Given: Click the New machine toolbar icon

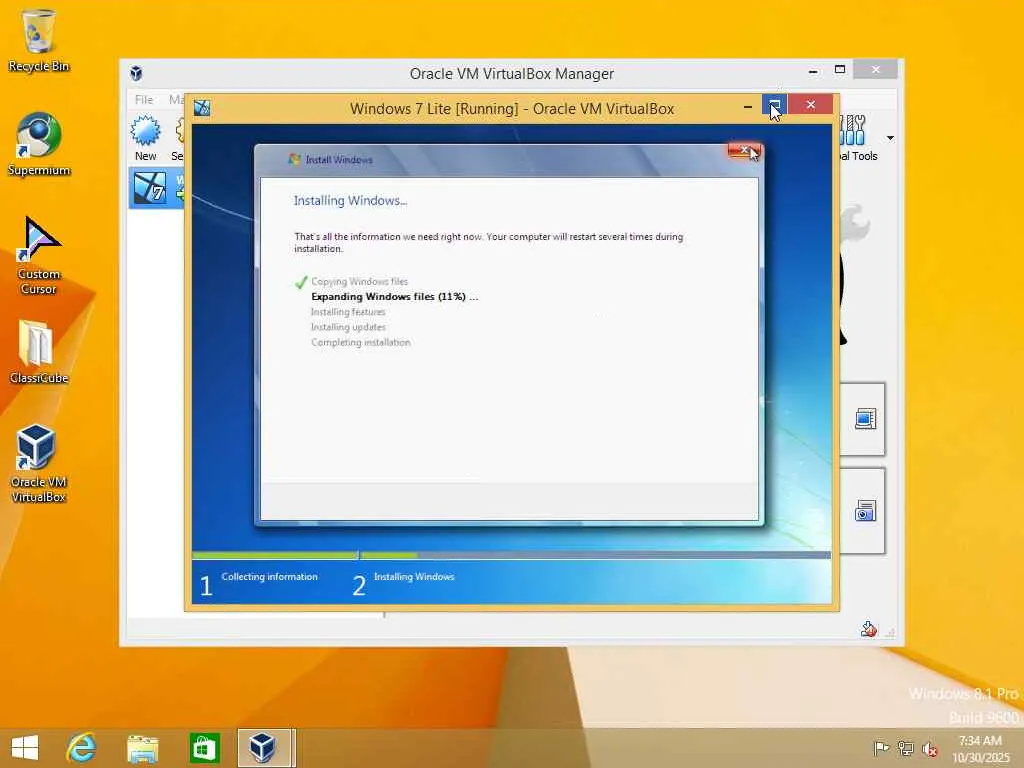Looking at the screenshot, I should click(x=145, y=137).
